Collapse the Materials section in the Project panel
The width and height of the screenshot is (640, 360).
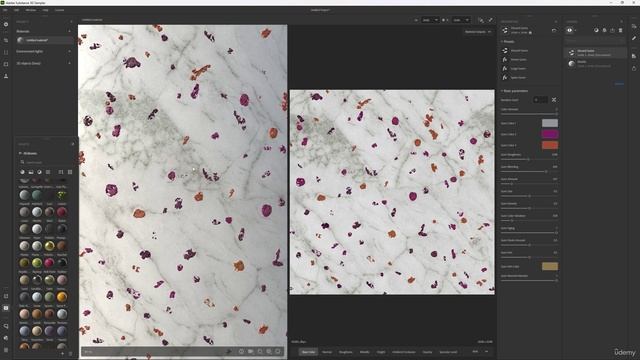click(x=69, y=31)
